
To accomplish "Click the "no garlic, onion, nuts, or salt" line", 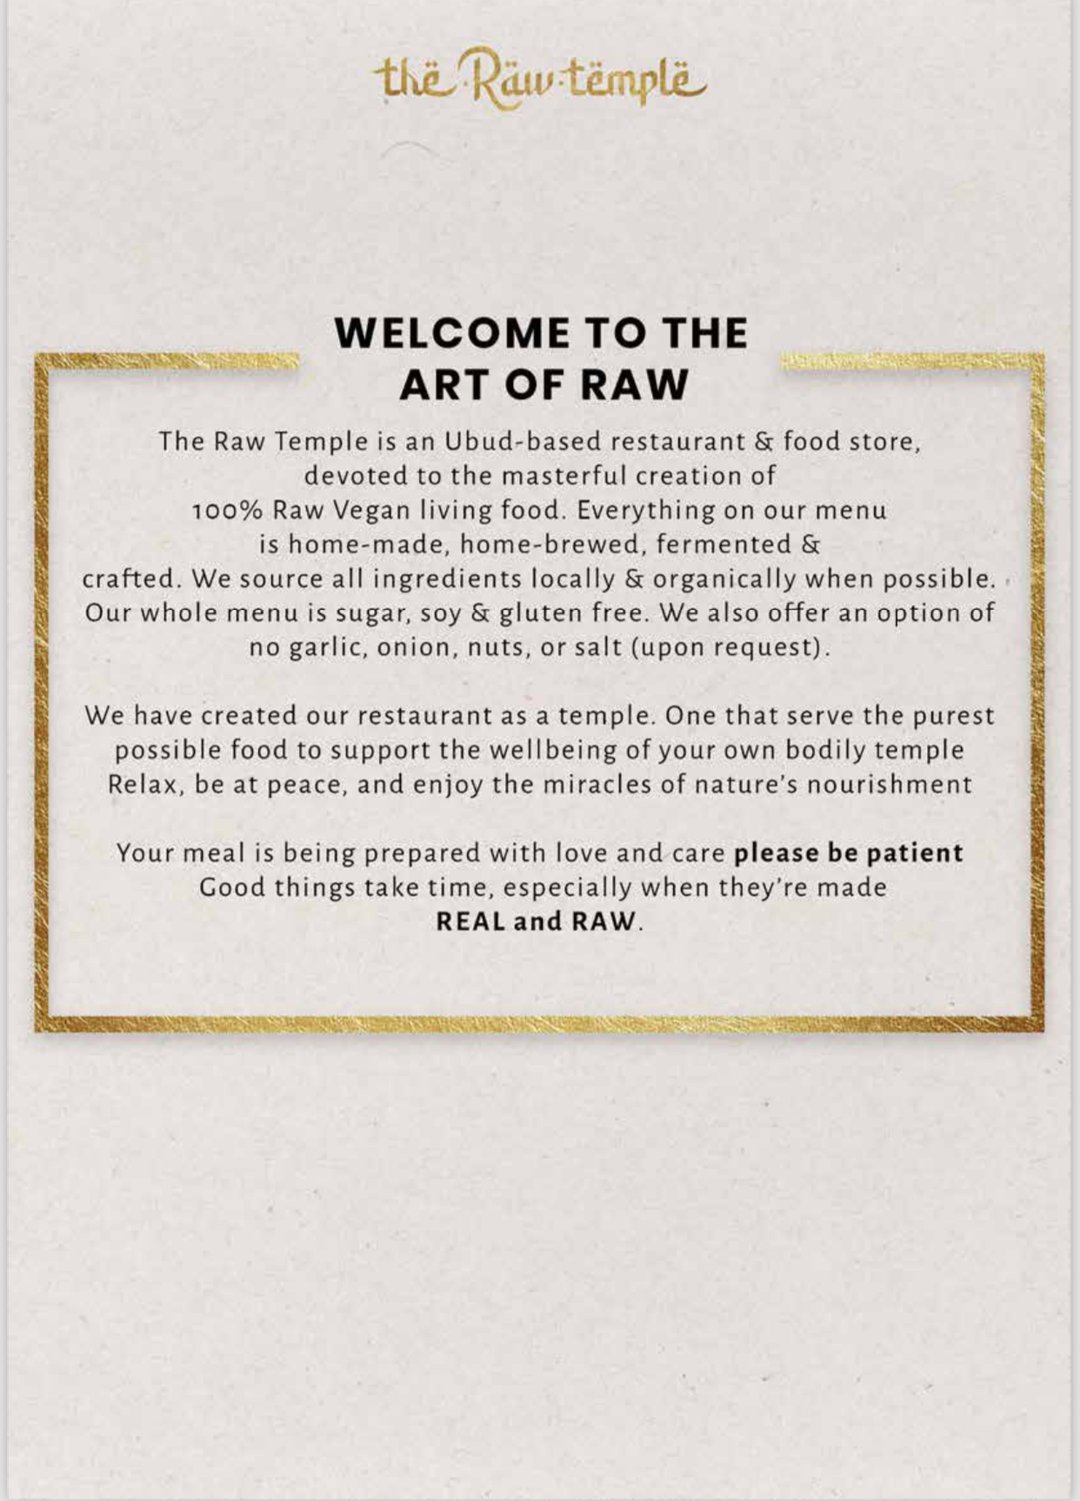I will tap(540, 647).
